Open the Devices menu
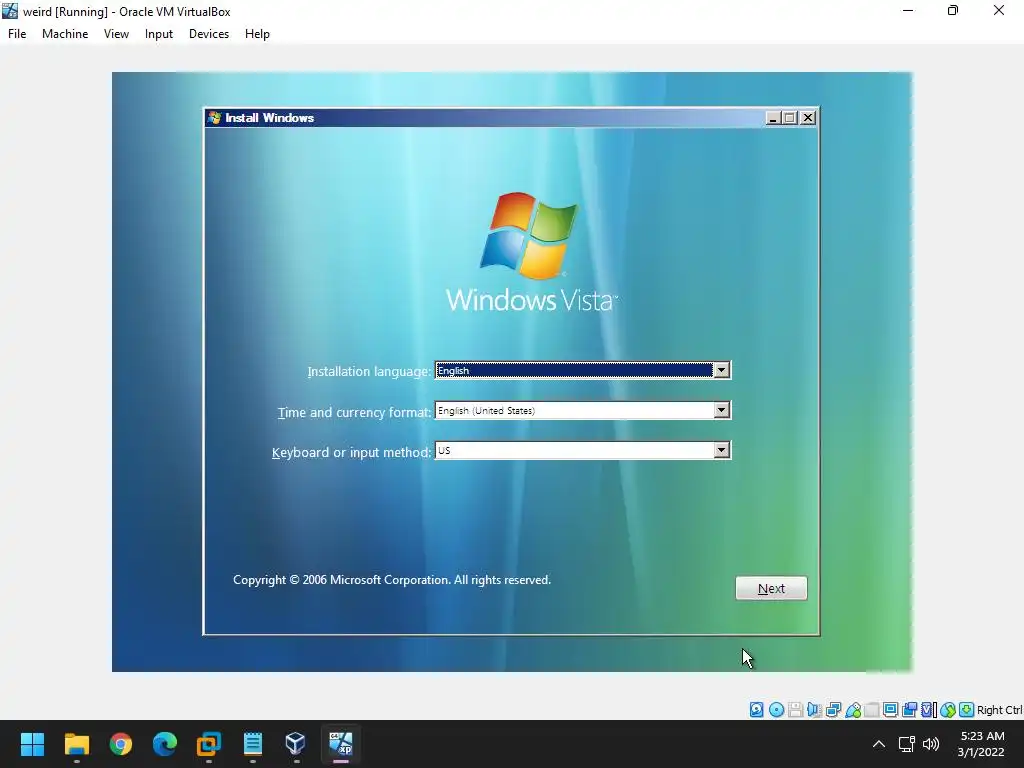The image size is (1024, 768). click(209, 34)
